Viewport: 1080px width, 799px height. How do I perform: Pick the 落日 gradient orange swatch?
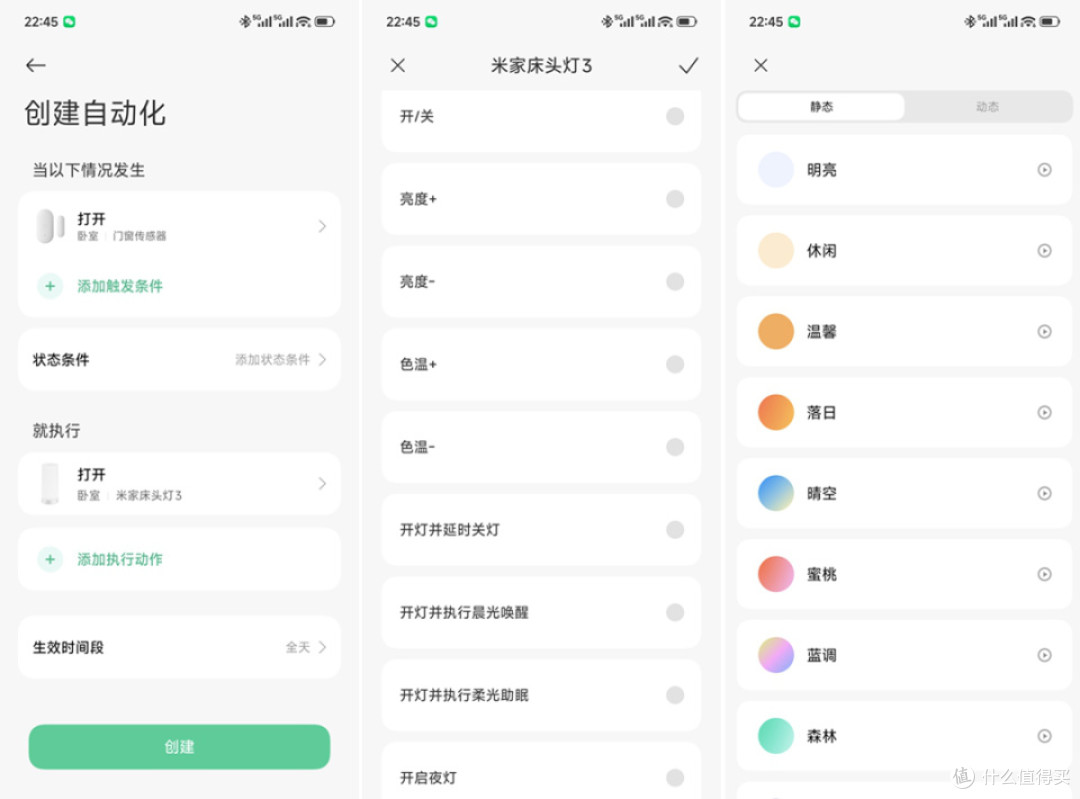[x=776, y=413]
